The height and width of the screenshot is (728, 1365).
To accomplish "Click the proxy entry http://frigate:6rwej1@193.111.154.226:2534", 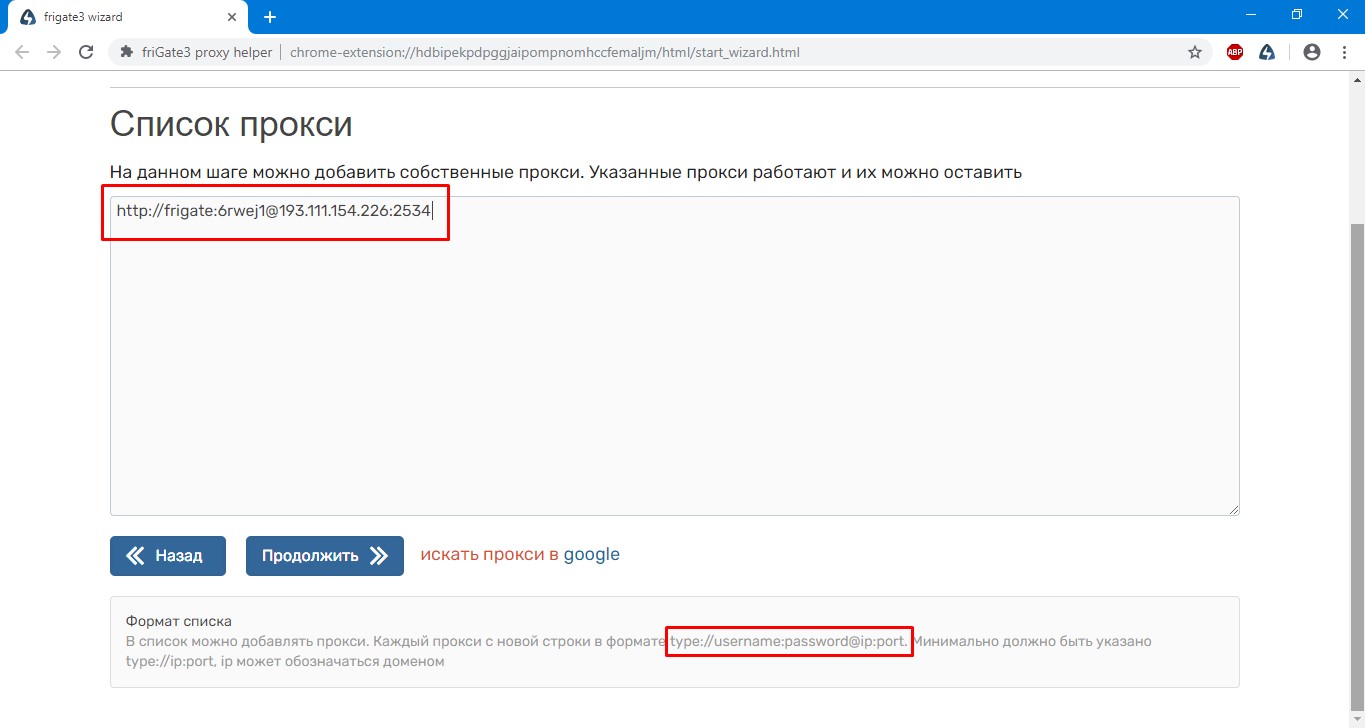I will 273,211.
